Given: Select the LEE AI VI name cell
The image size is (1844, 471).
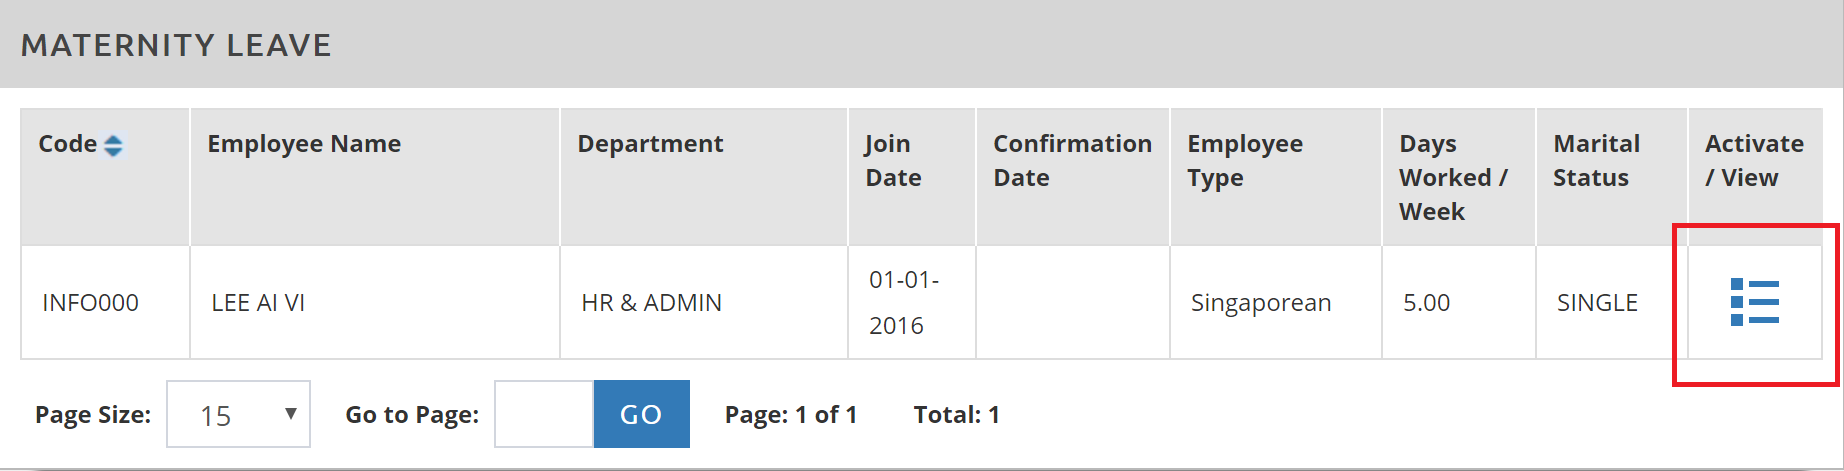Looking at the screenshot, I should pyautogui.click(x=258, y=302).
